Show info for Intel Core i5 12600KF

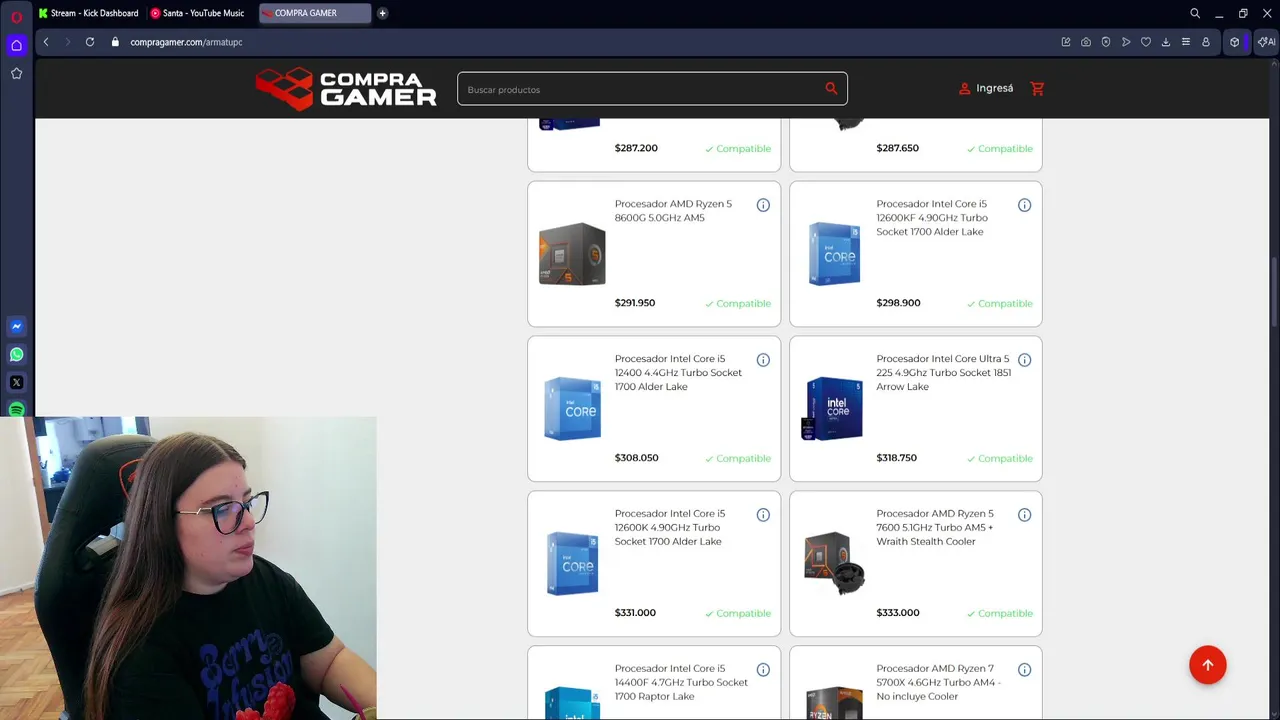click(x=1024, y=205)
